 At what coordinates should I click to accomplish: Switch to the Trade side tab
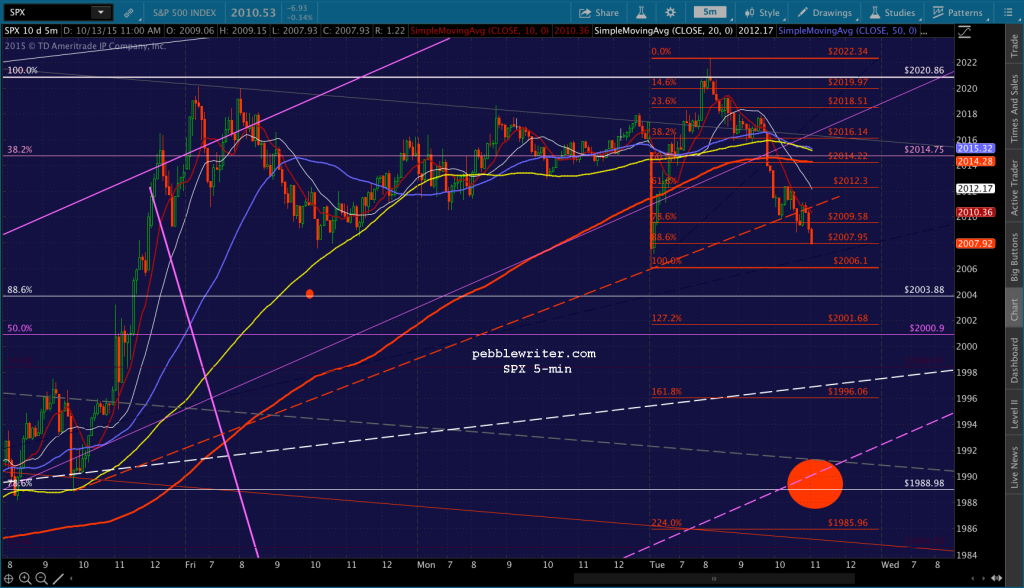click(1014, 45)
